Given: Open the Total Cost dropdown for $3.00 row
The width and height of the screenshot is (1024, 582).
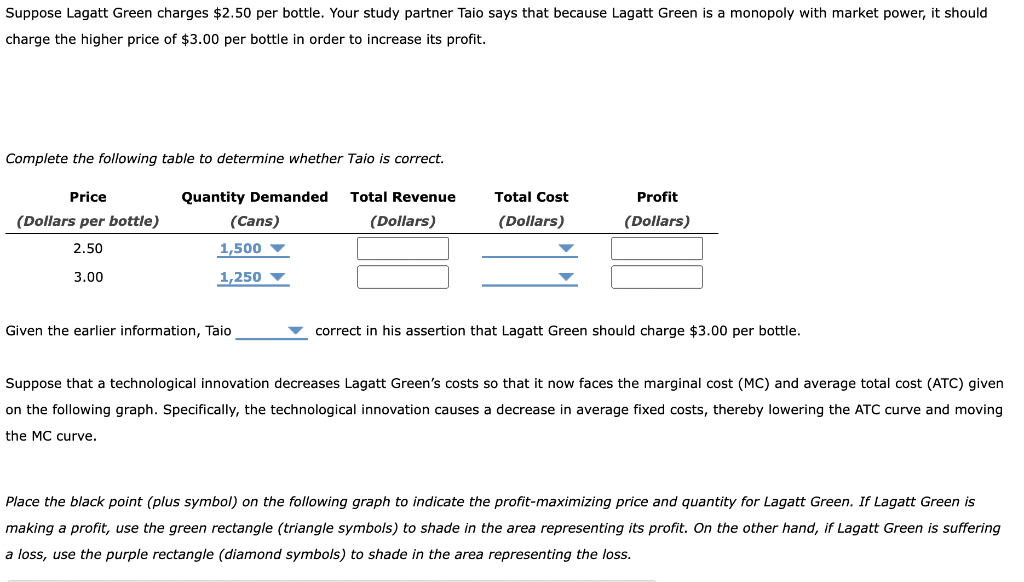Looking at the screenshot, I should click(x=530, y=277).
